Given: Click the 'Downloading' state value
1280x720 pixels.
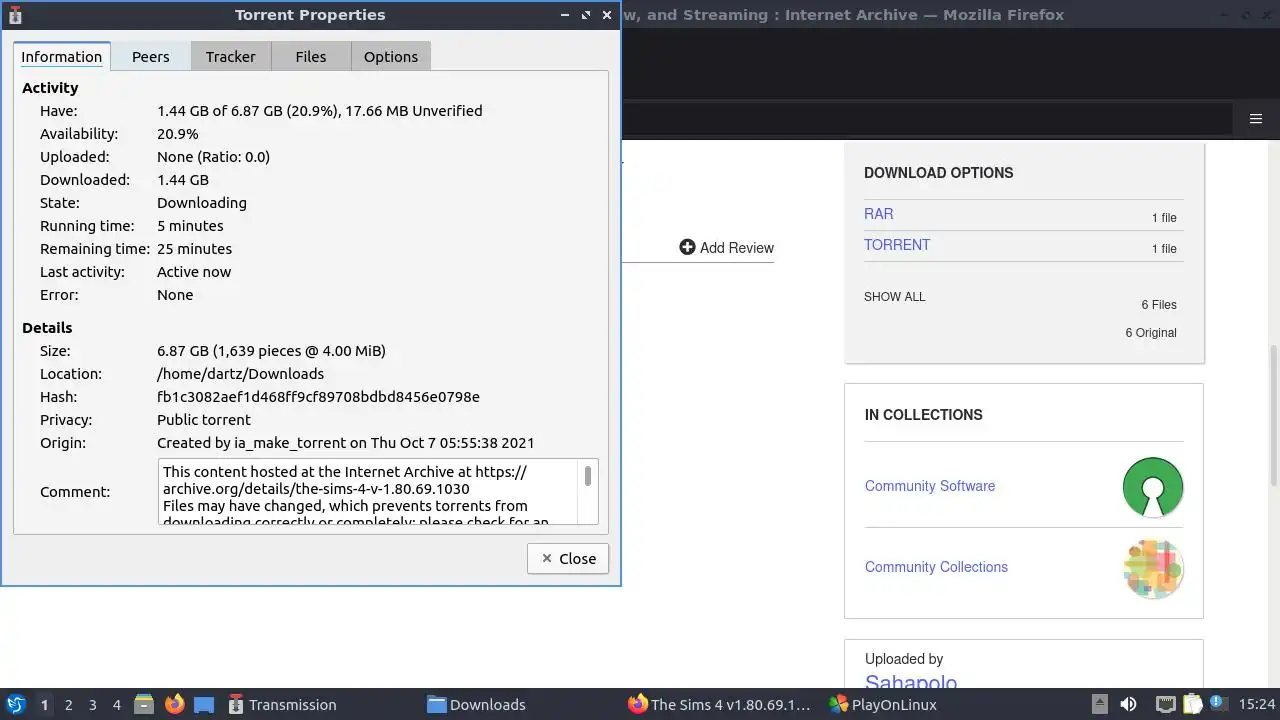Looking at the screenshot, I should point(202,203).
